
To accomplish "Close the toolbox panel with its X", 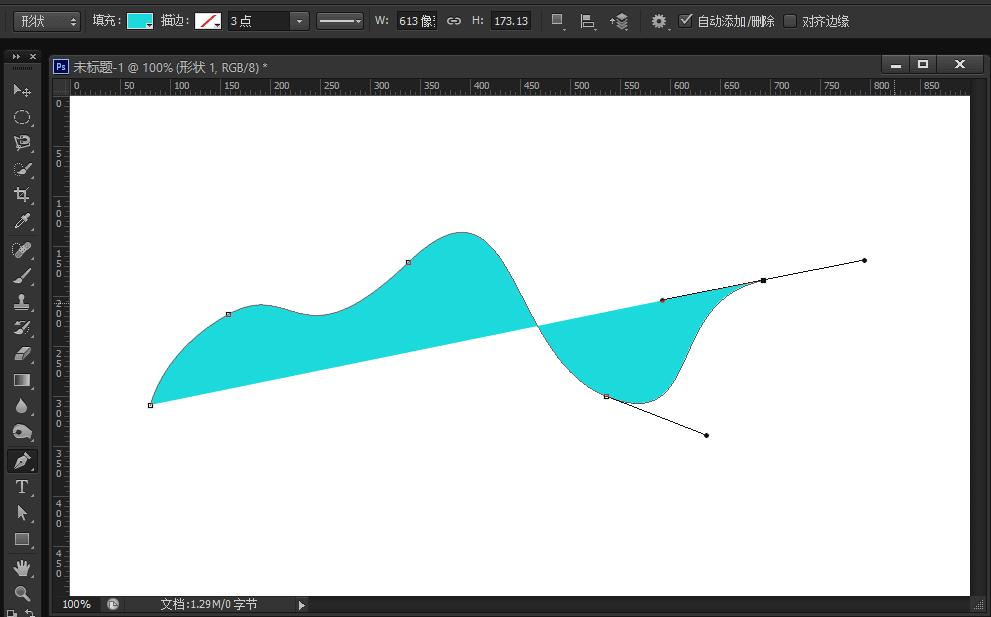I will [x=33, y=57].
